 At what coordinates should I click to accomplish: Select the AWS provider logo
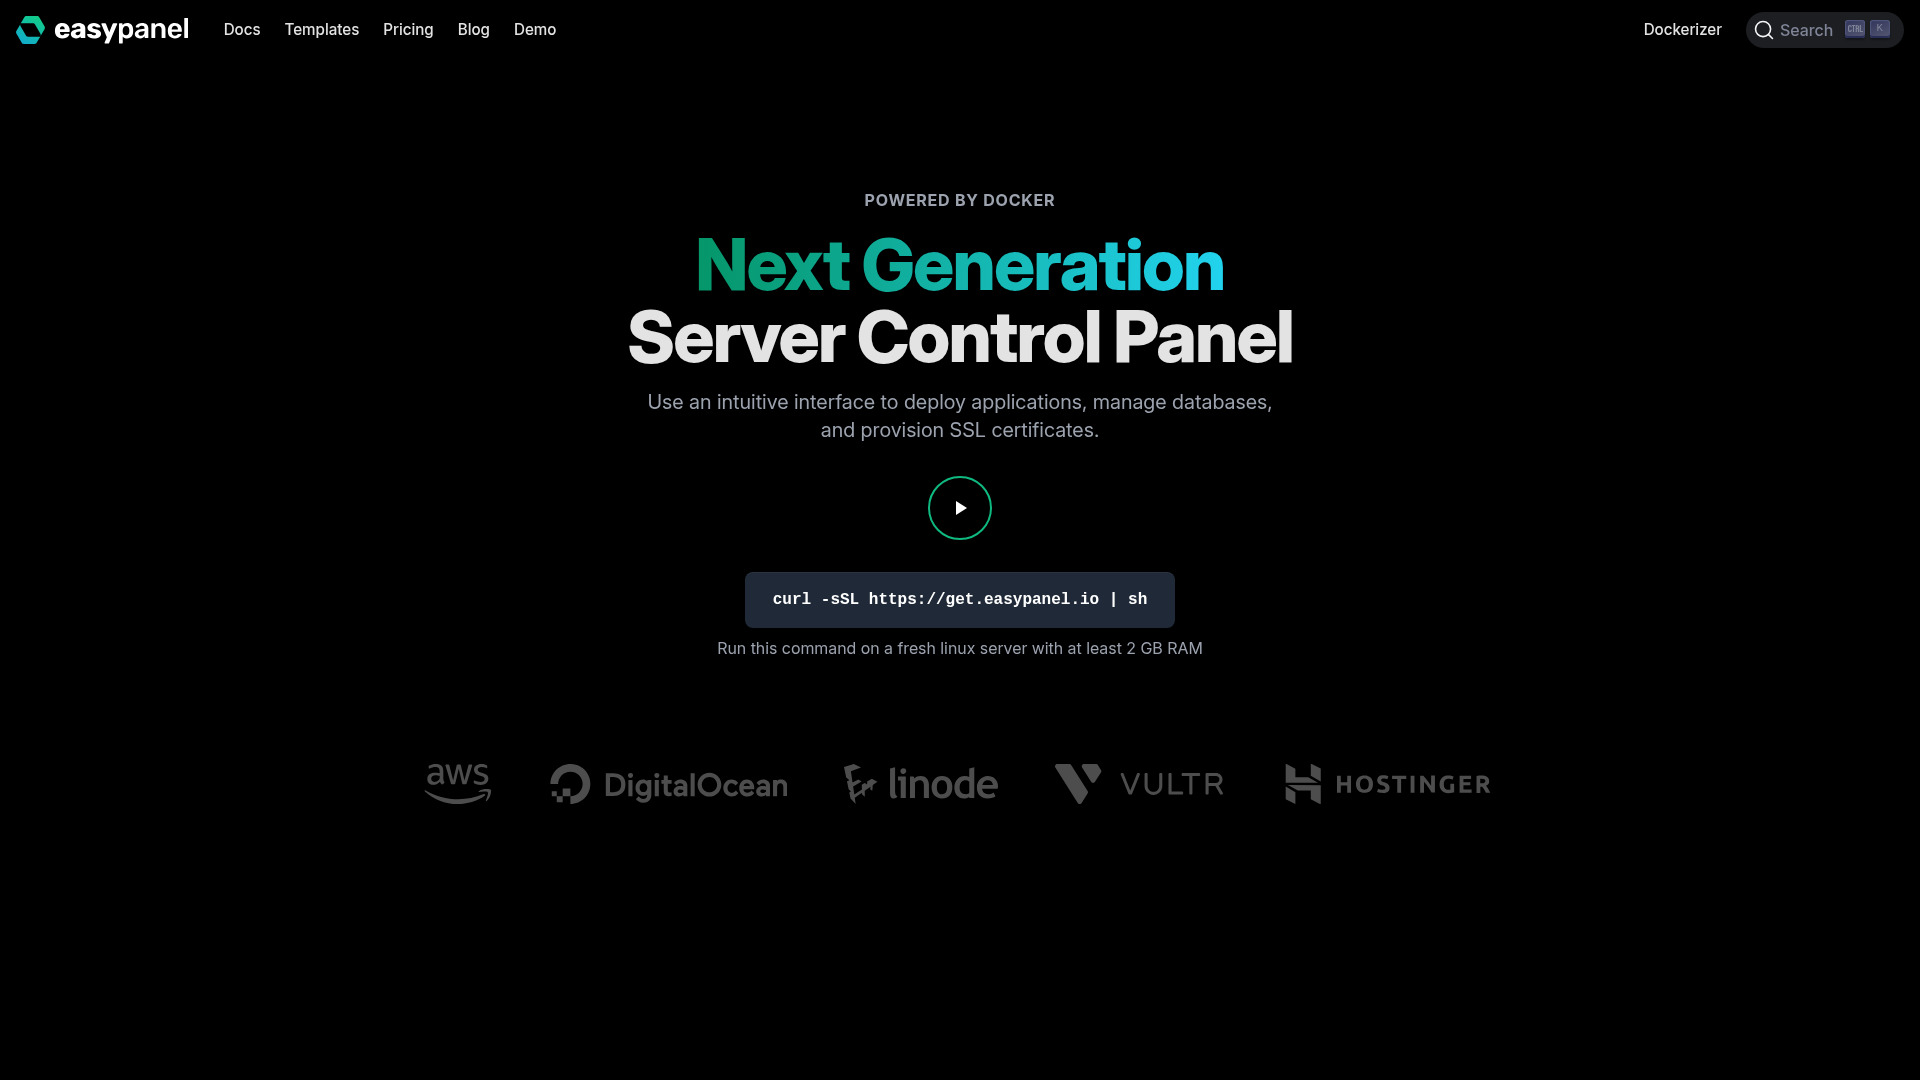pos(458,784)
